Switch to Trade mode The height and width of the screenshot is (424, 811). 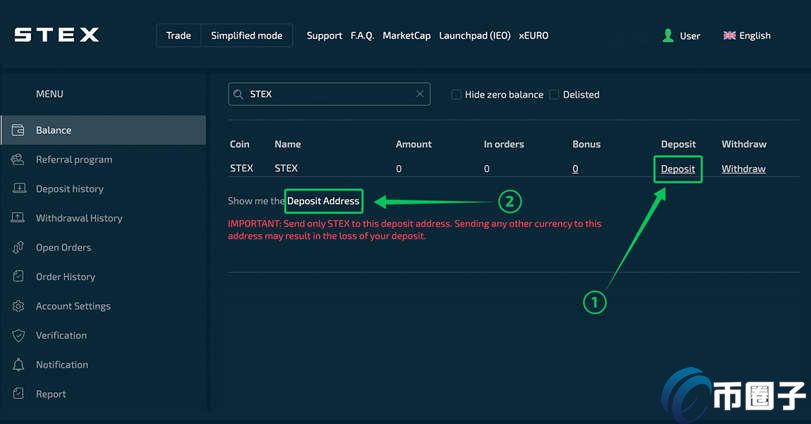coord(178,35)
